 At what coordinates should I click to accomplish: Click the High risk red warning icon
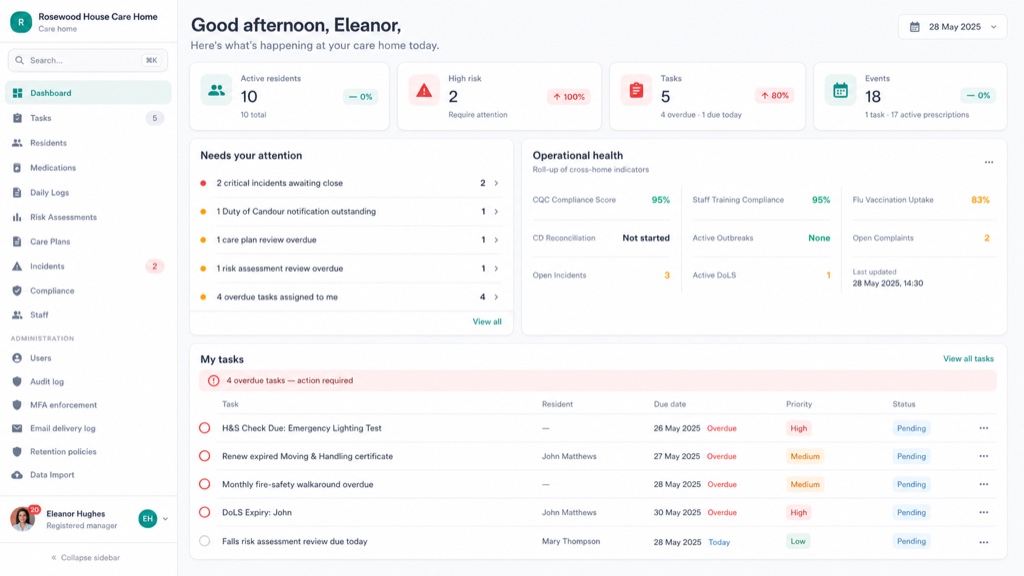click(424, 90)
